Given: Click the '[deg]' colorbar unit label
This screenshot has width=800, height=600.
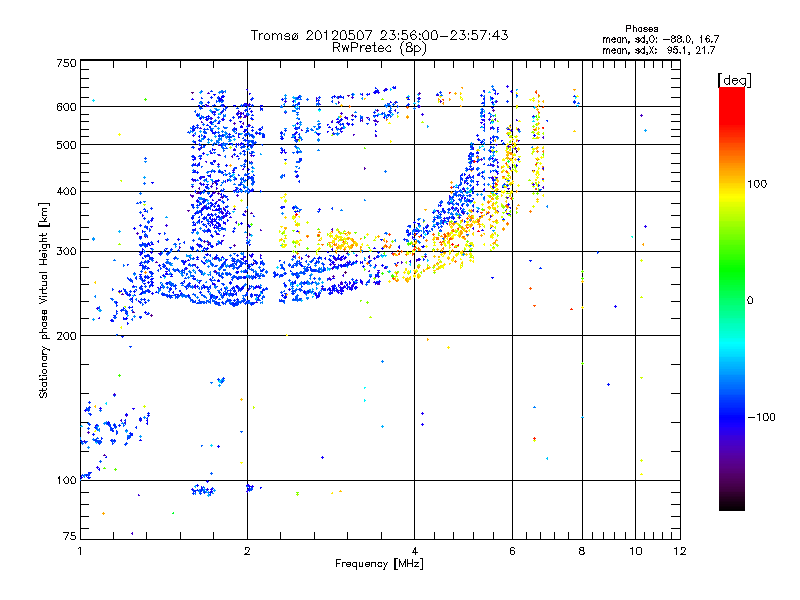Looking at the screenshot, I should [734, 80].
